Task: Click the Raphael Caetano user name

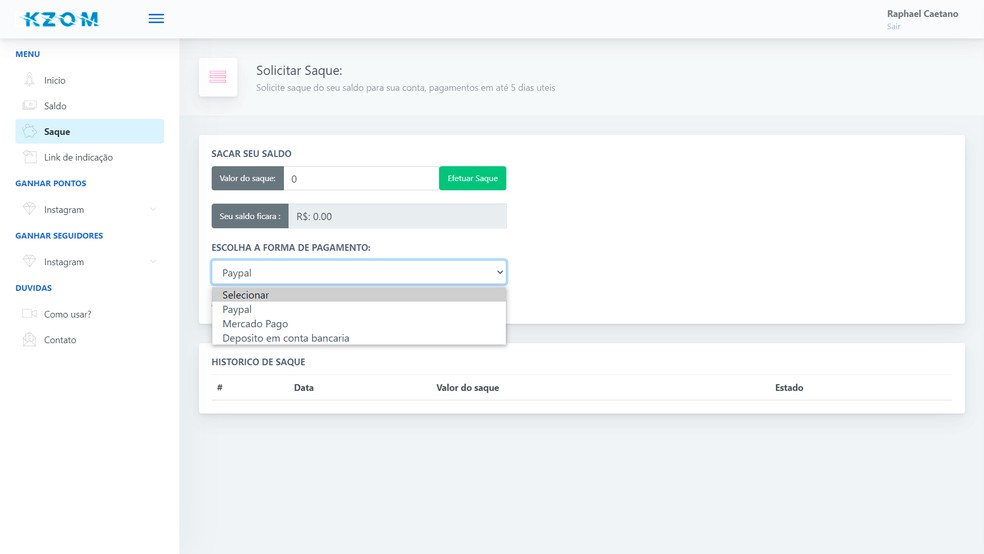Action: pos(922,14)
